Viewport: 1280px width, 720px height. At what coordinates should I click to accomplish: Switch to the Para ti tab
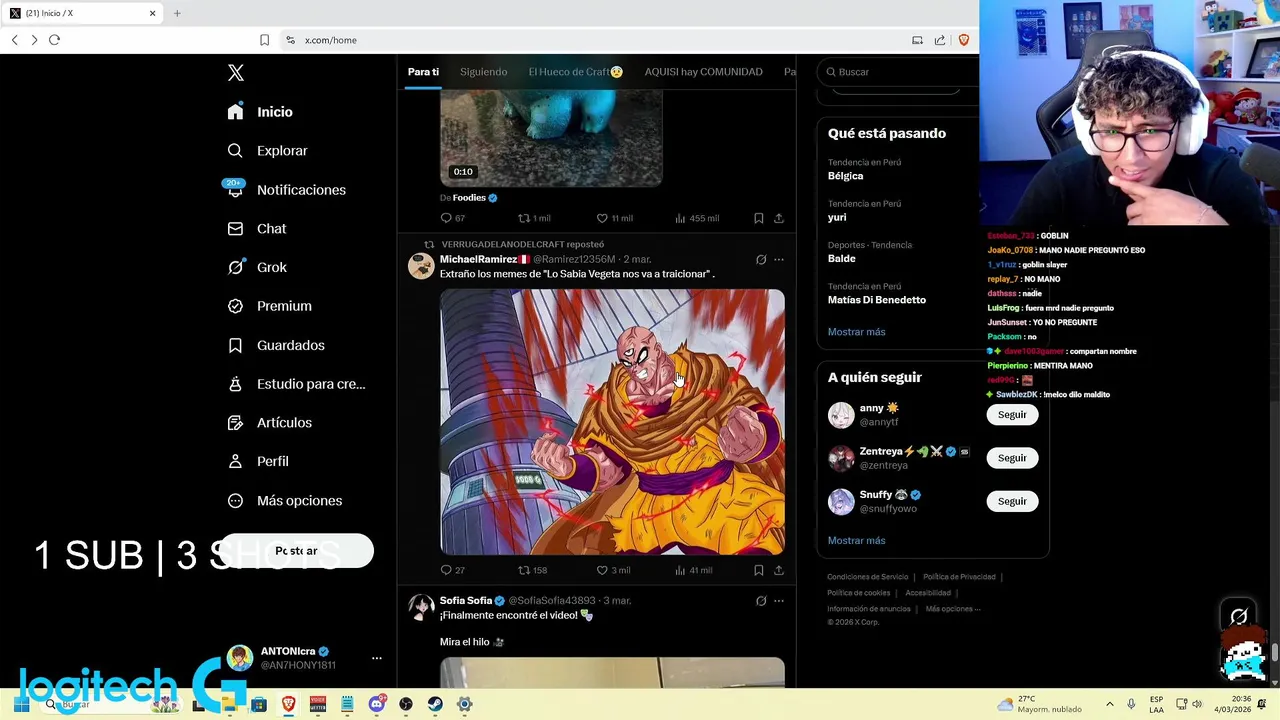point(423,72)
